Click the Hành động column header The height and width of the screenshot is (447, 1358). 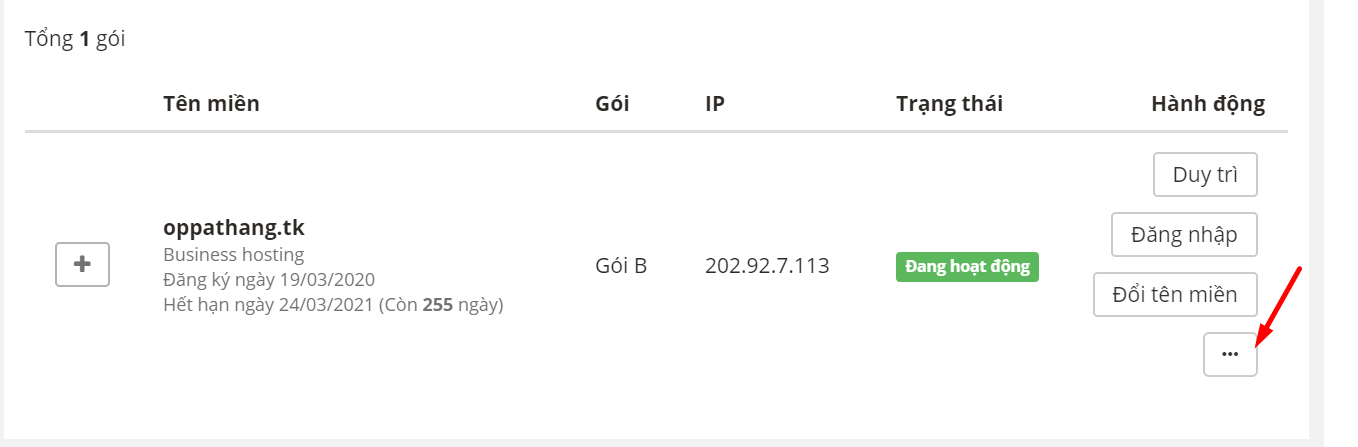[1208, 104]
